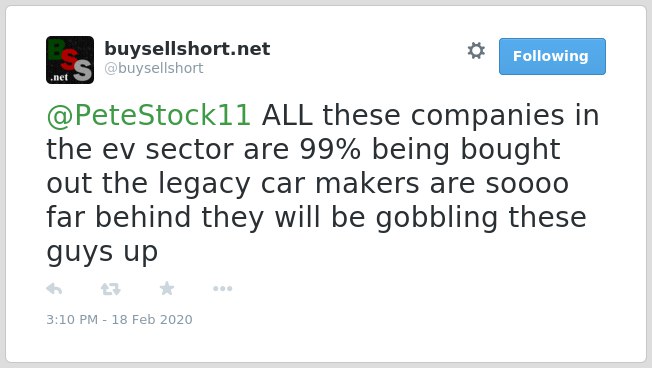
Task: Retweet this tweet using the retweet icon
Action: tap(111, 289)
